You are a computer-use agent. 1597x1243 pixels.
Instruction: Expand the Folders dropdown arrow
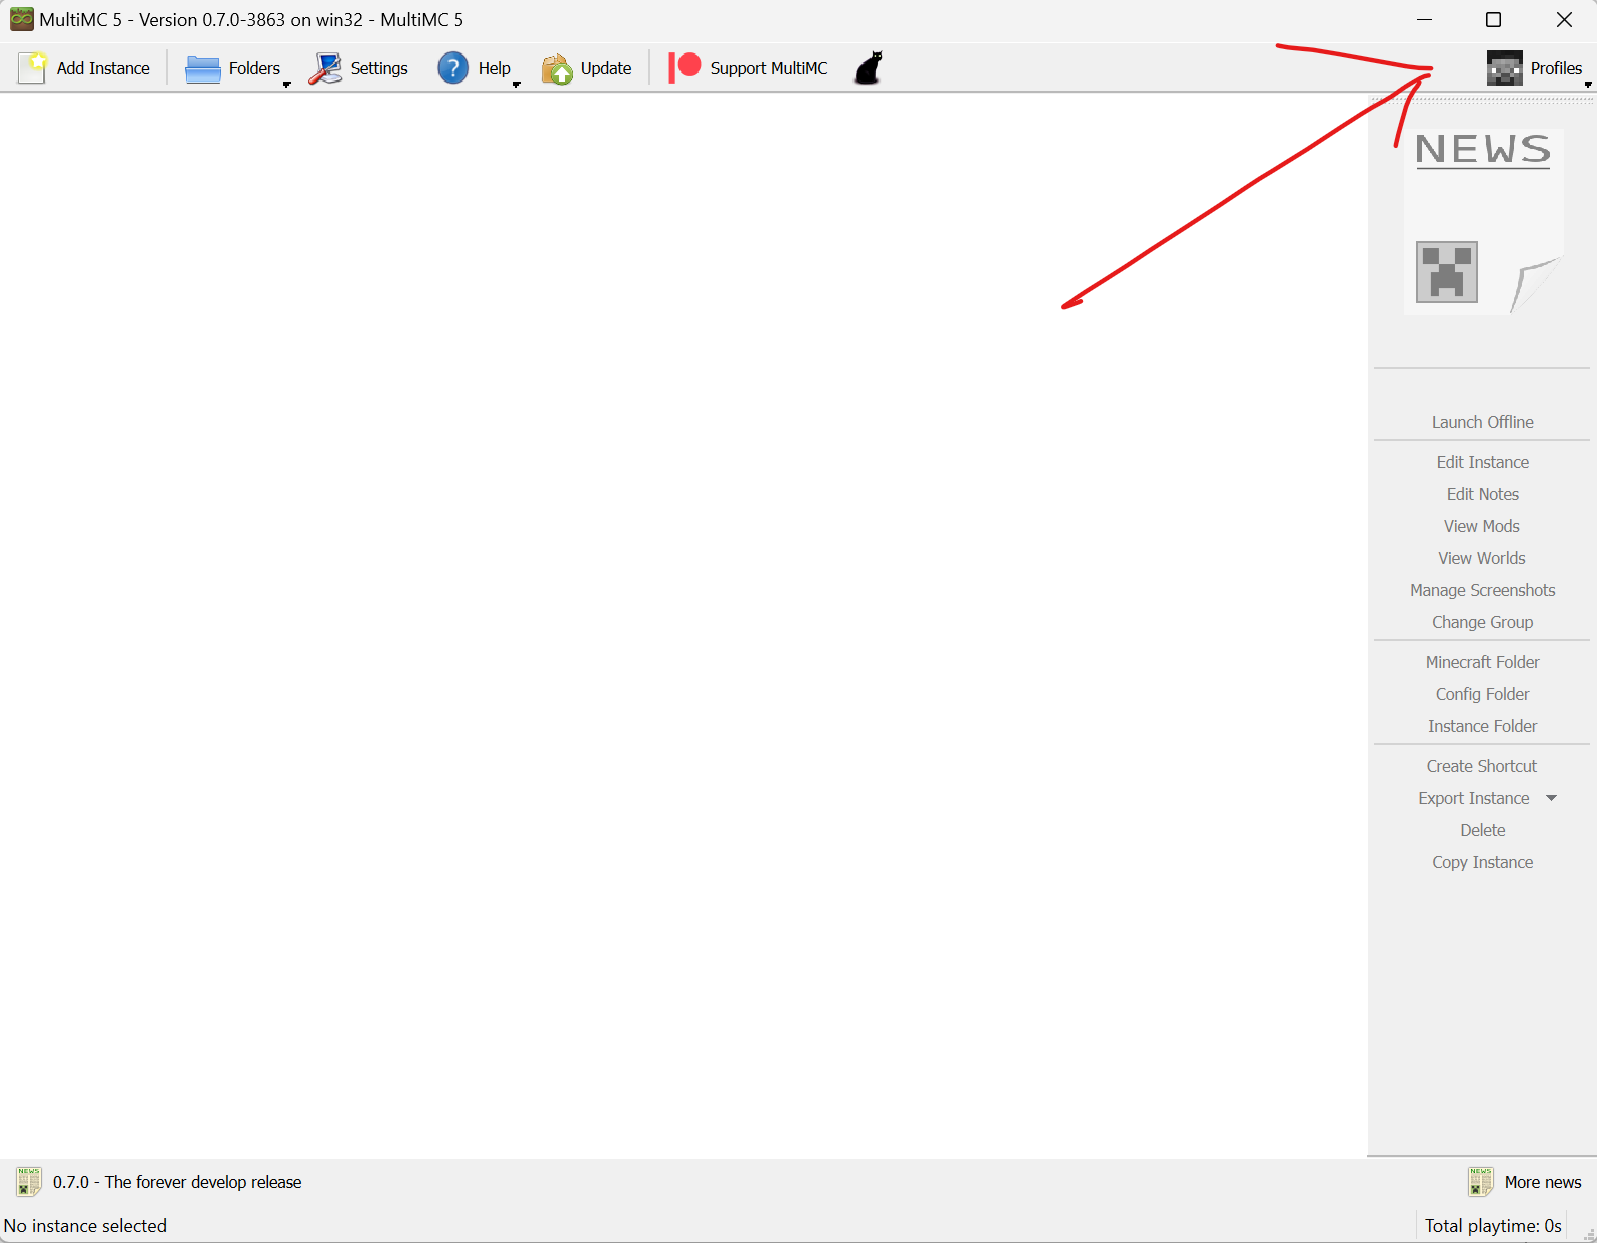coord(286,85)
